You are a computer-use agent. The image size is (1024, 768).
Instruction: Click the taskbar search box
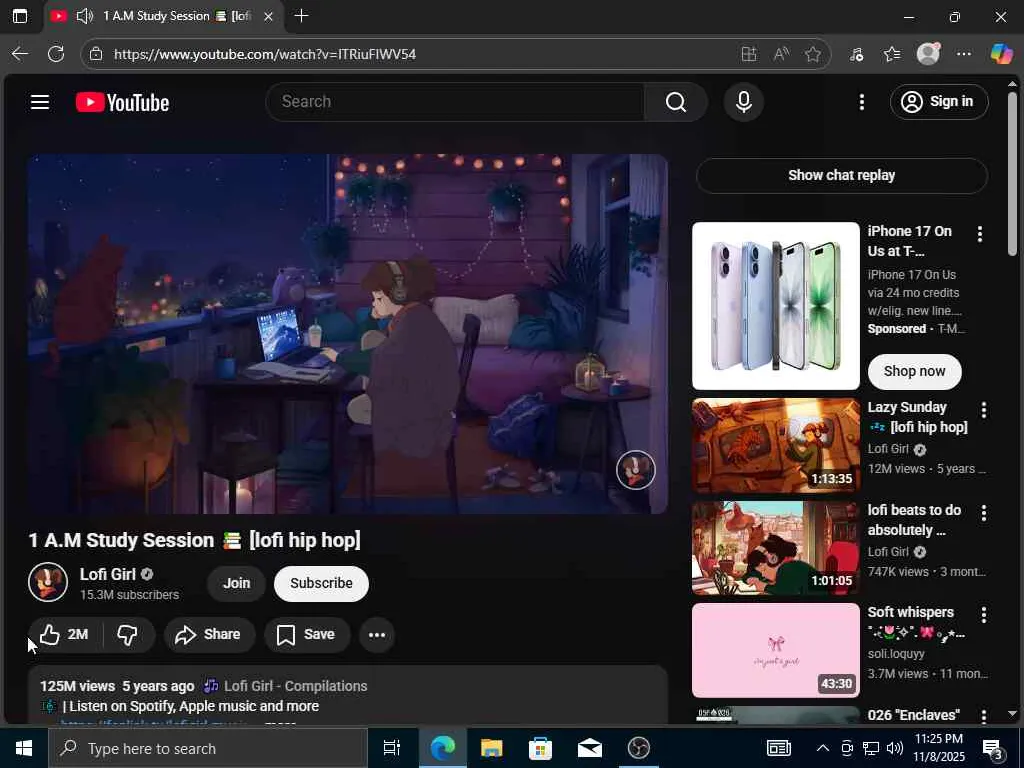[x=208, y=748]
